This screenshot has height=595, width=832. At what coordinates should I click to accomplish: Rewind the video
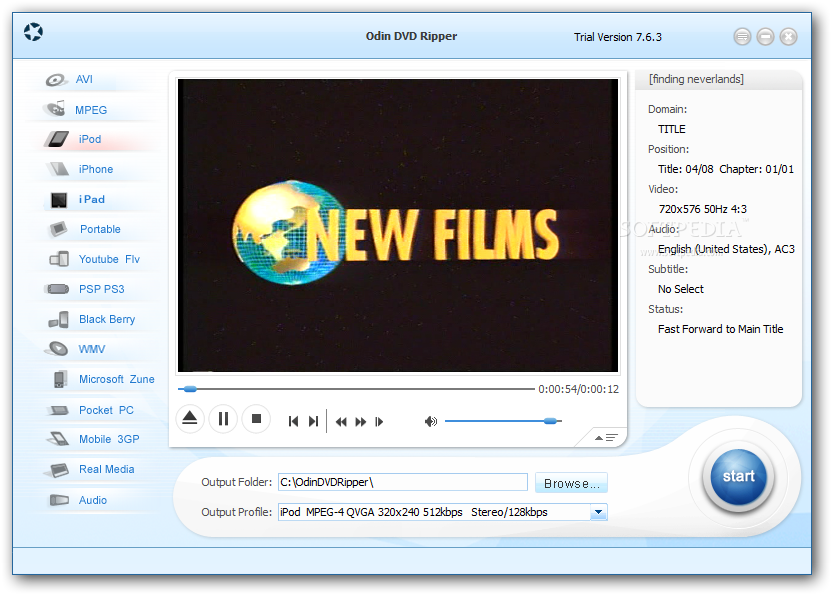[341, 422]
